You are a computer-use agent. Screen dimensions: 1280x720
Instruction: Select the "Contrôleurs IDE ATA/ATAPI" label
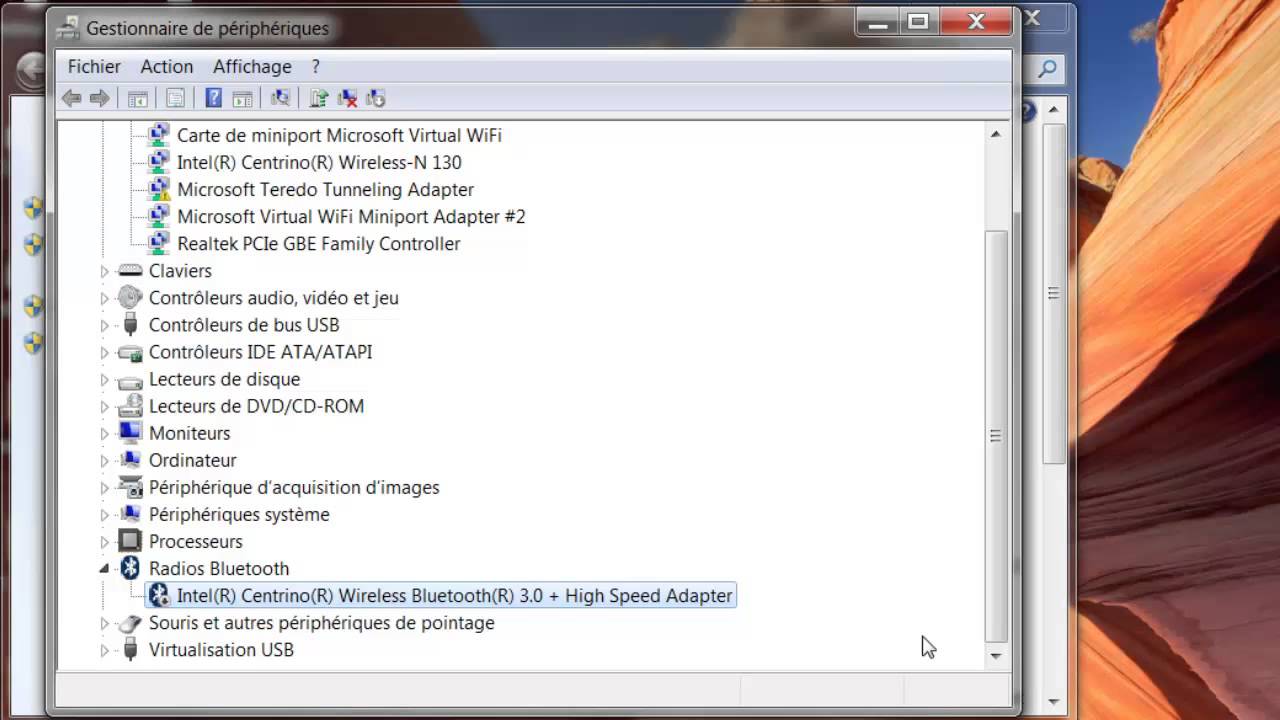tap(260, 352)
